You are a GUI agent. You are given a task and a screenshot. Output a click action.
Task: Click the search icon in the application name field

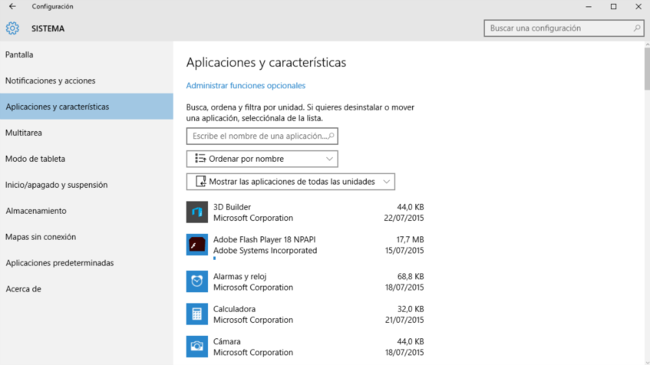pos(331,136)
